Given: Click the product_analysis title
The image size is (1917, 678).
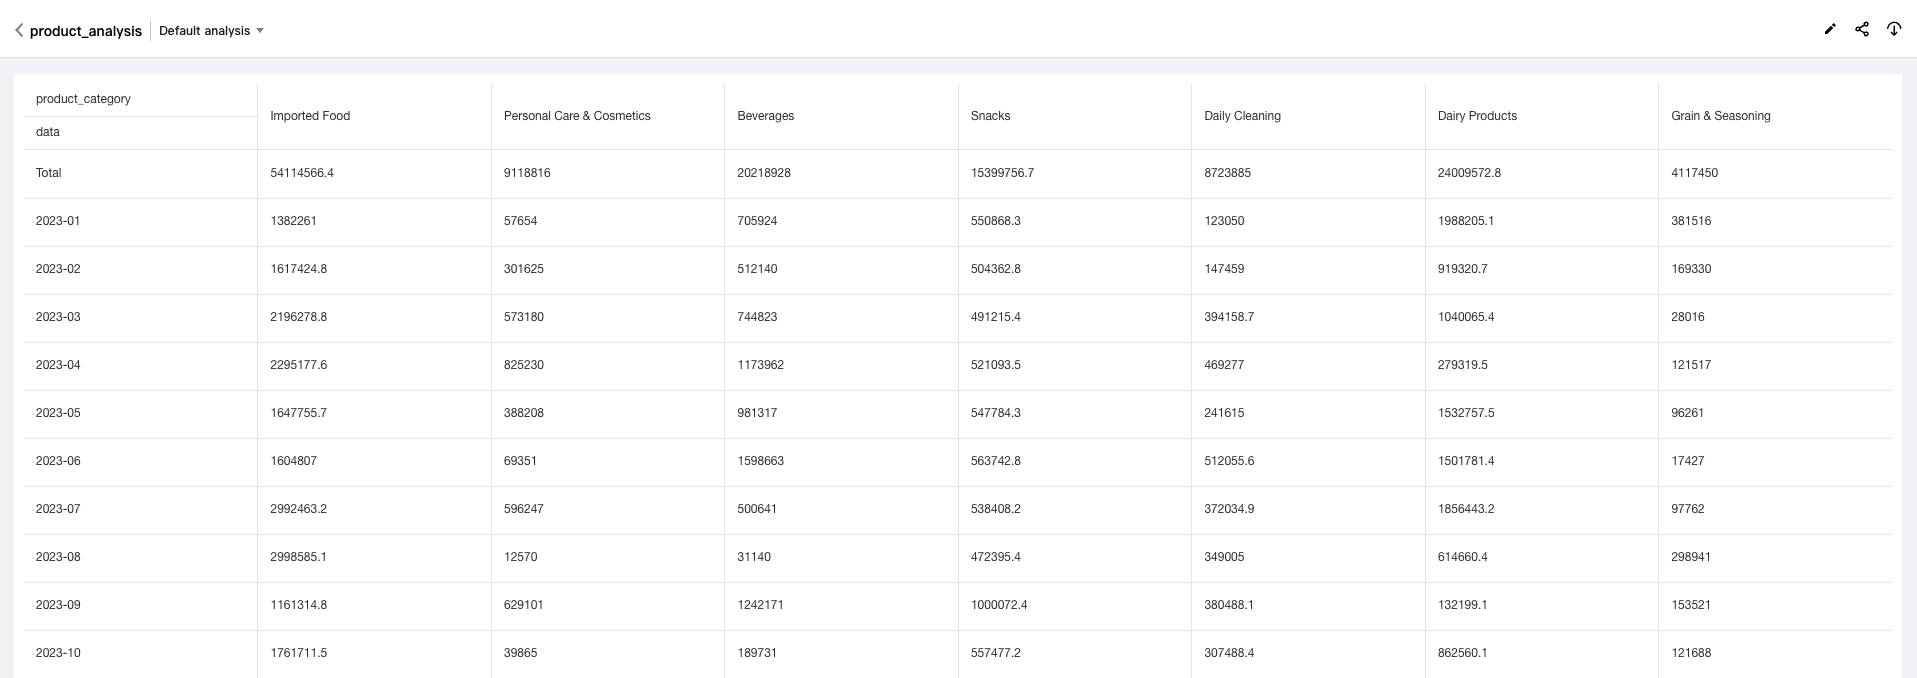Looking at the screenshot, I should [86, 31].
